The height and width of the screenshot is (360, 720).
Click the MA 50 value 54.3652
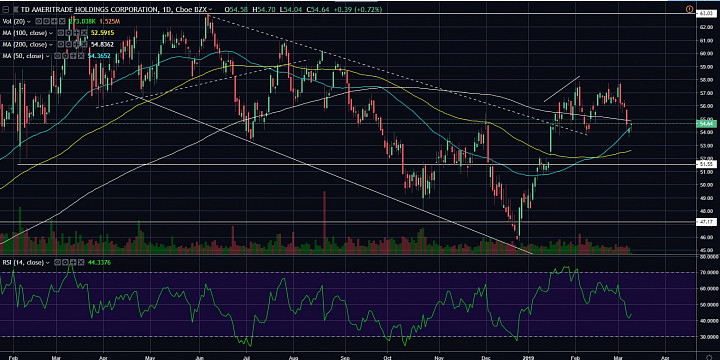(x=99, y=56)
